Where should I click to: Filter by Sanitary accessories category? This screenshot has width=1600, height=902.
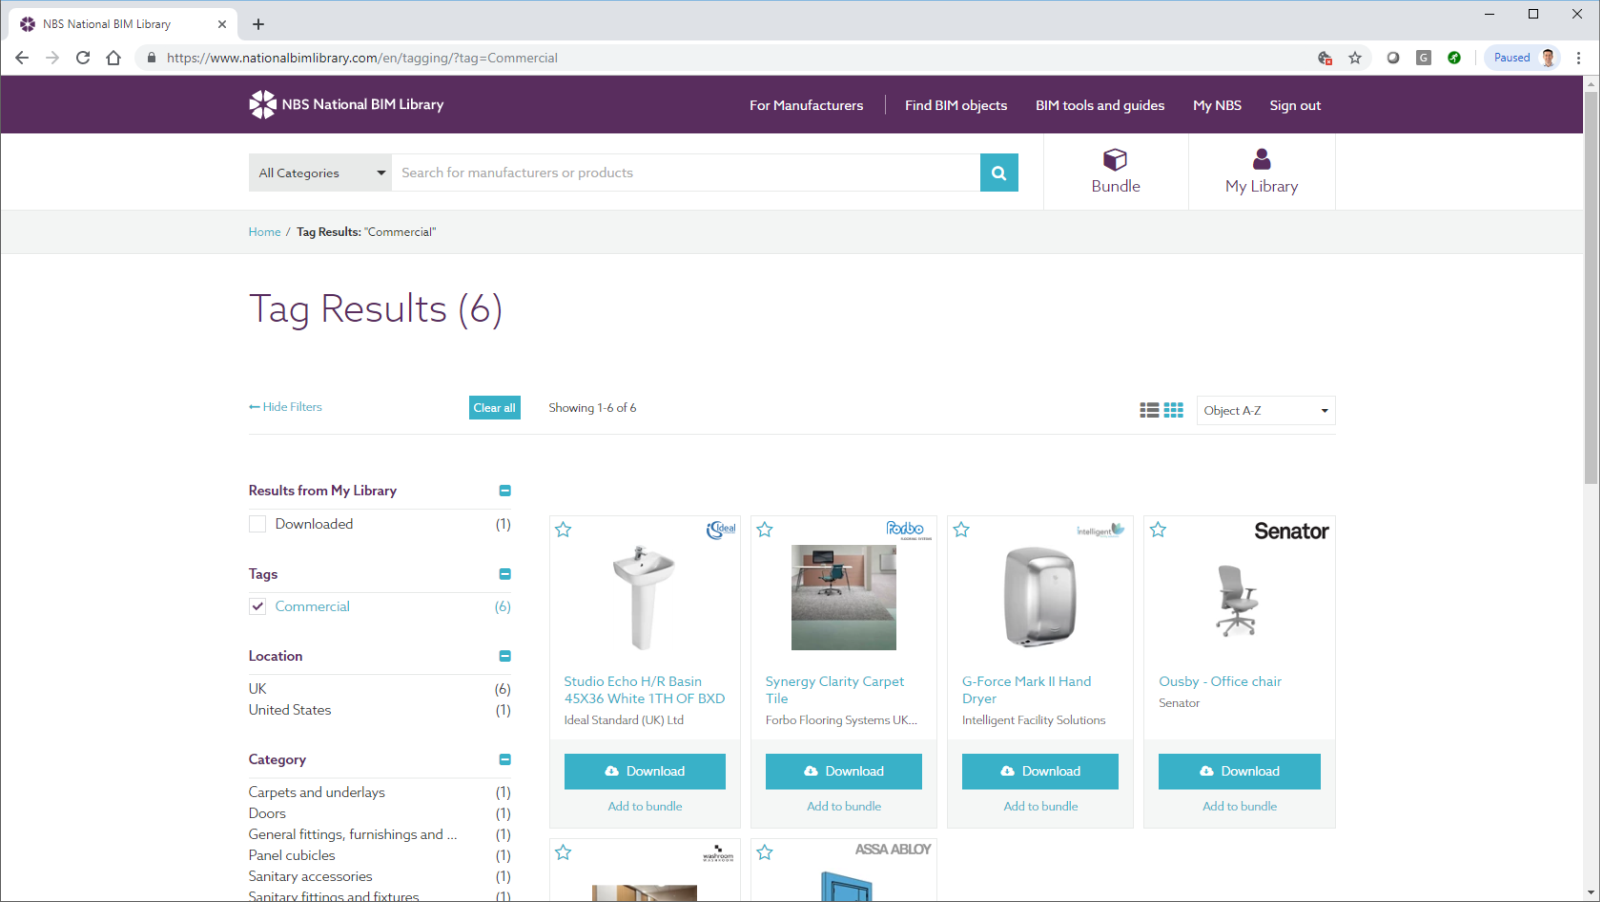click(311, 876)
